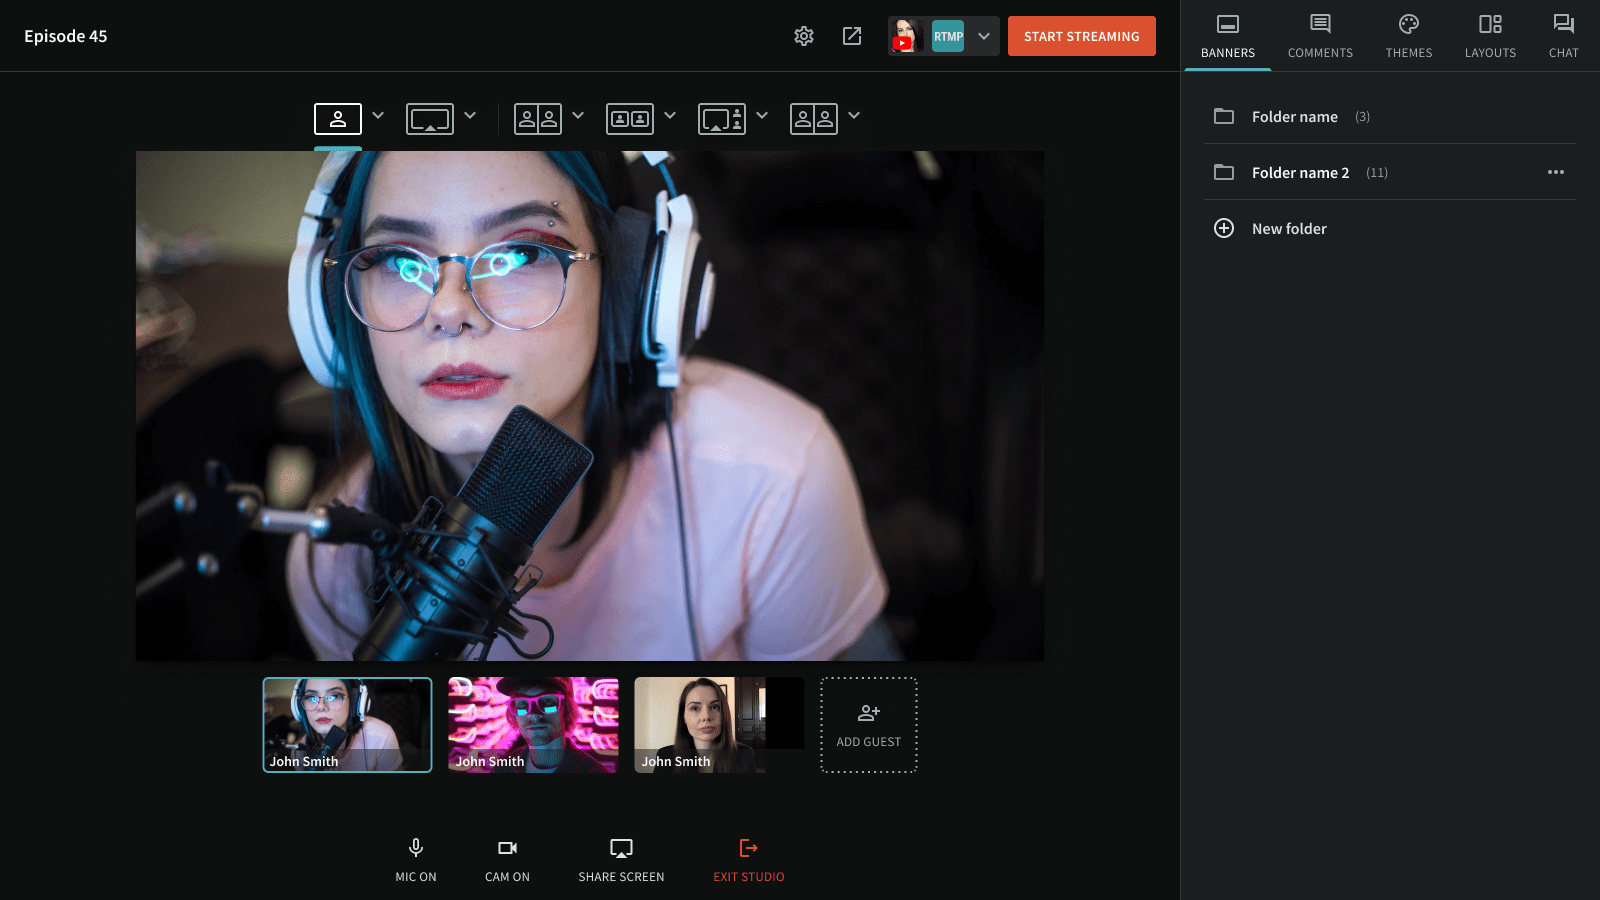Switch to the Banners tab
The width and height of the screenshot is (1600, 900).
click(1228, 37)
